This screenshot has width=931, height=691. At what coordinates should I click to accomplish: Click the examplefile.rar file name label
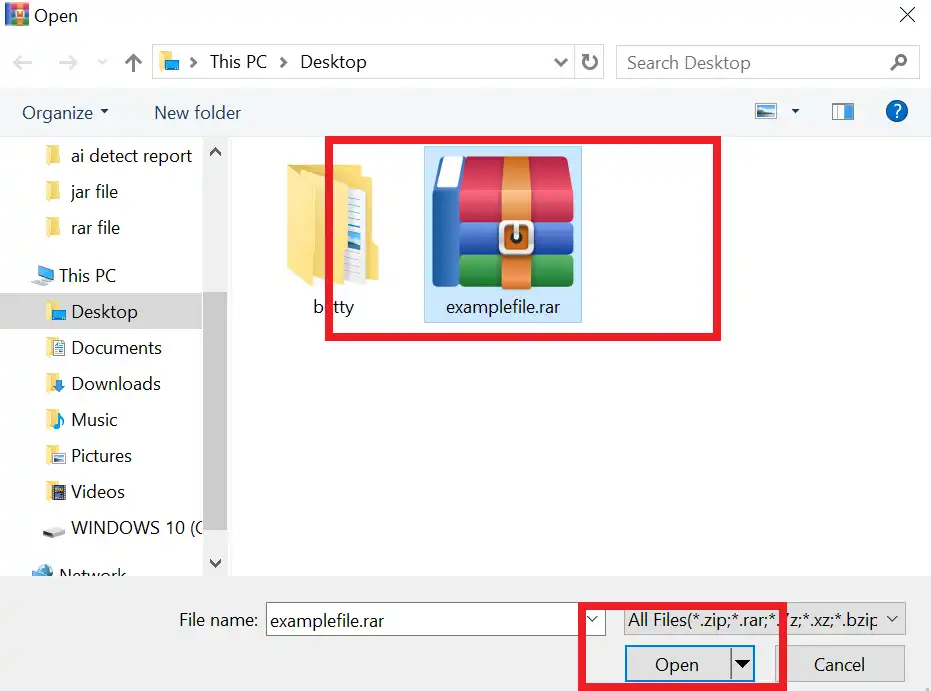[x=503, y=307]
